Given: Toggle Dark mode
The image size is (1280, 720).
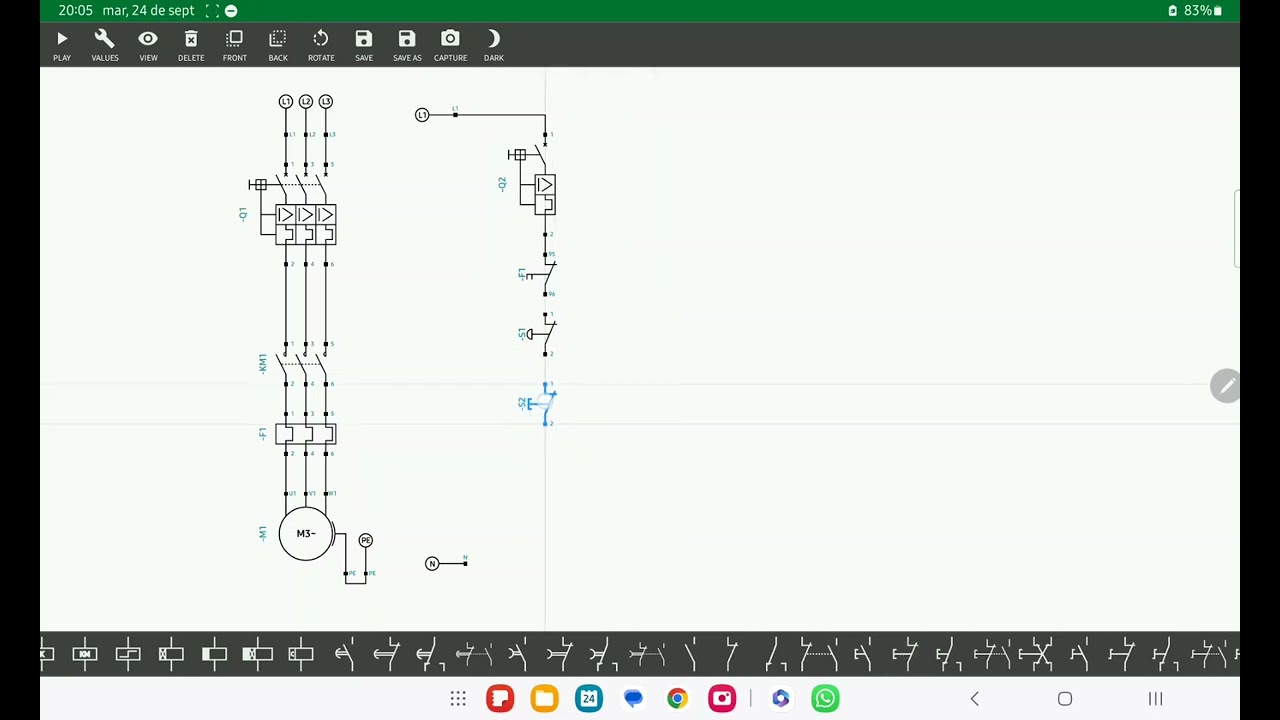Looking at the screenshot, I should click(x=494, y=45).
